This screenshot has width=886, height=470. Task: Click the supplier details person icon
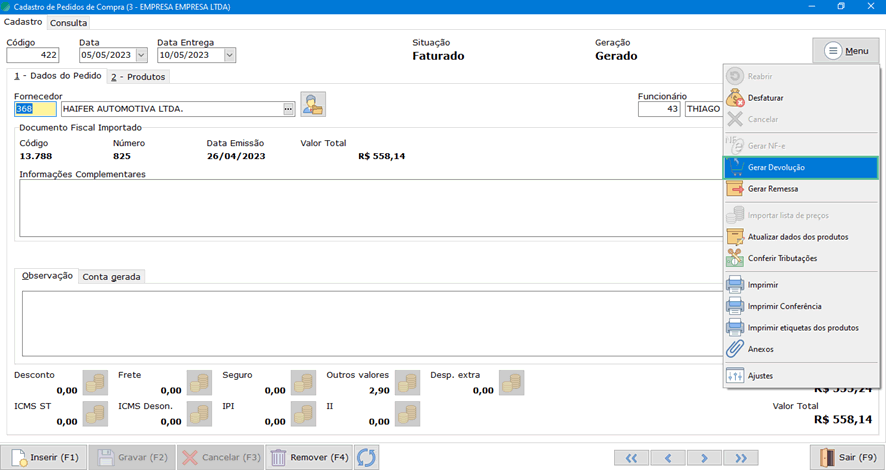click(x=313, y=105)
